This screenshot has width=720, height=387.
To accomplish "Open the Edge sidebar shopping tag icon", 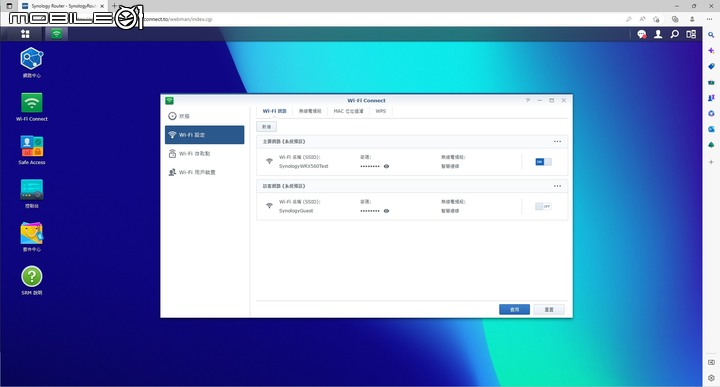I will pyautogui.click(x=711, y=66).
